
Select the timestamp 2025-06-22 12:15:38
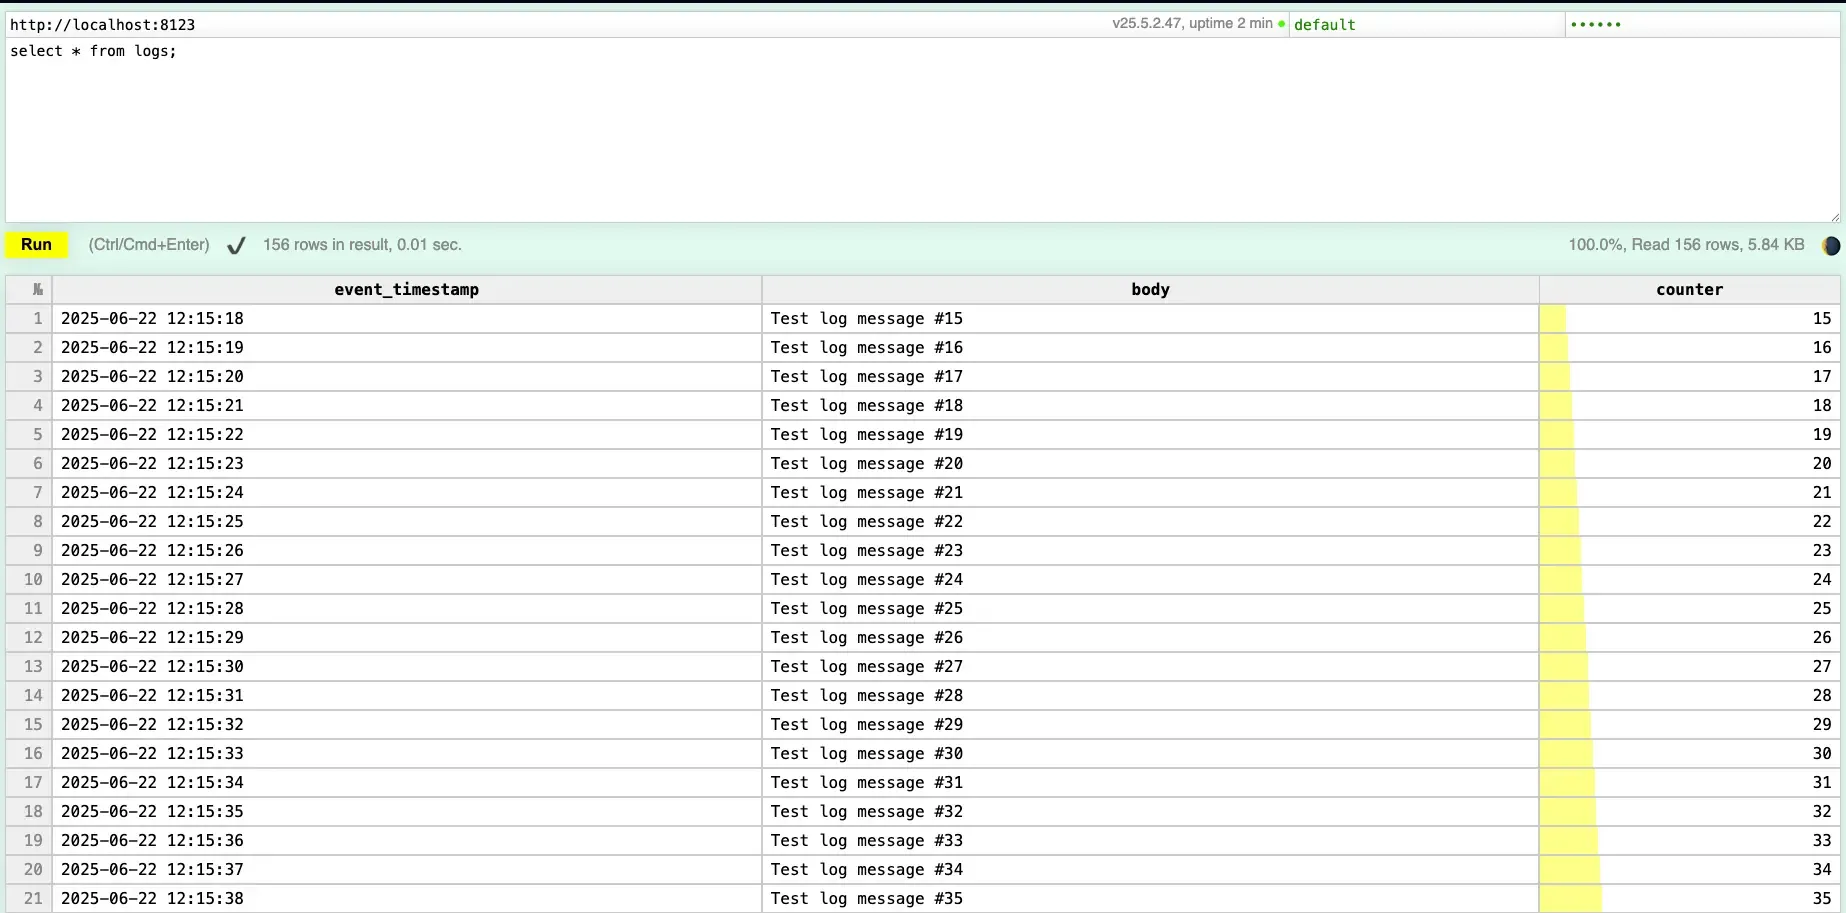407,898
